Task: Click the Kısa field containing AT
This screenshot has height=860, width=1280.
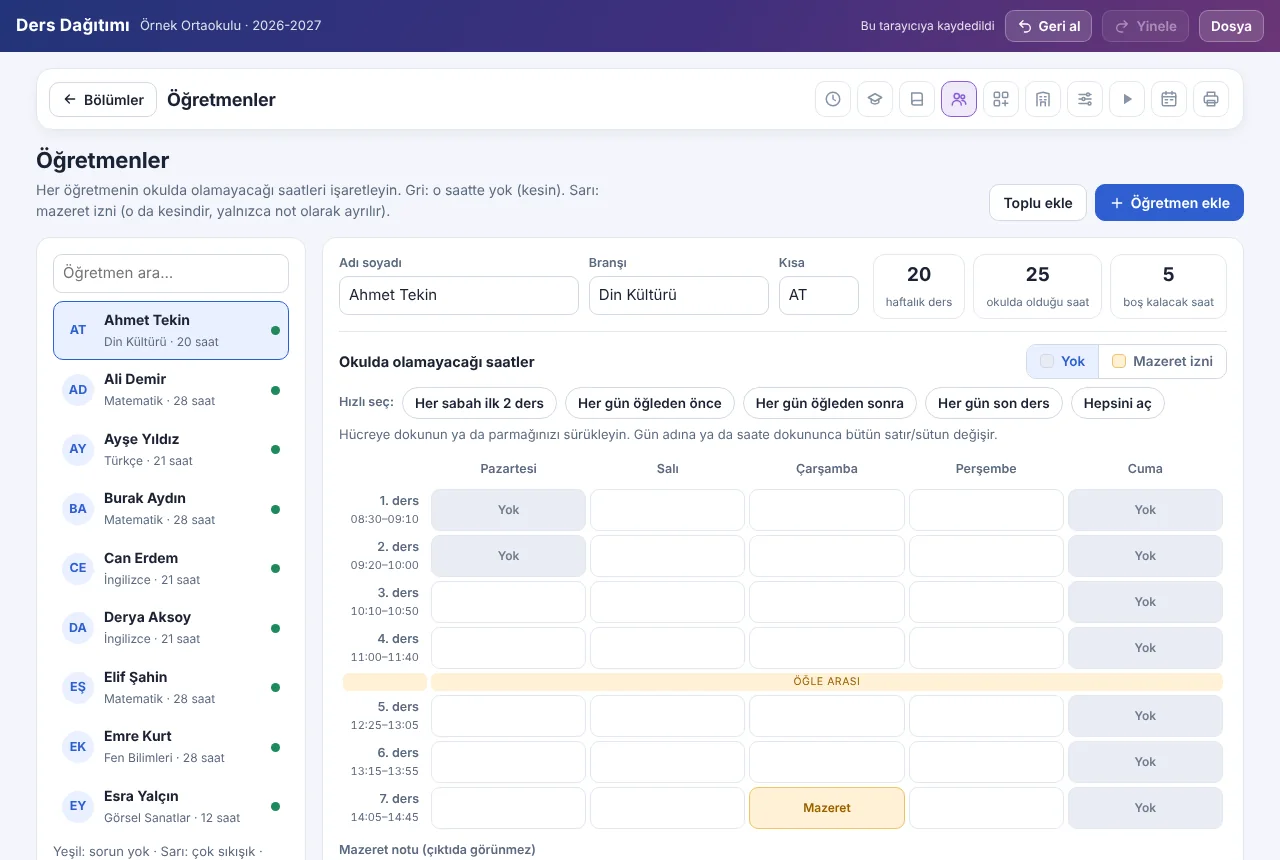Action: tap(819, 295)
